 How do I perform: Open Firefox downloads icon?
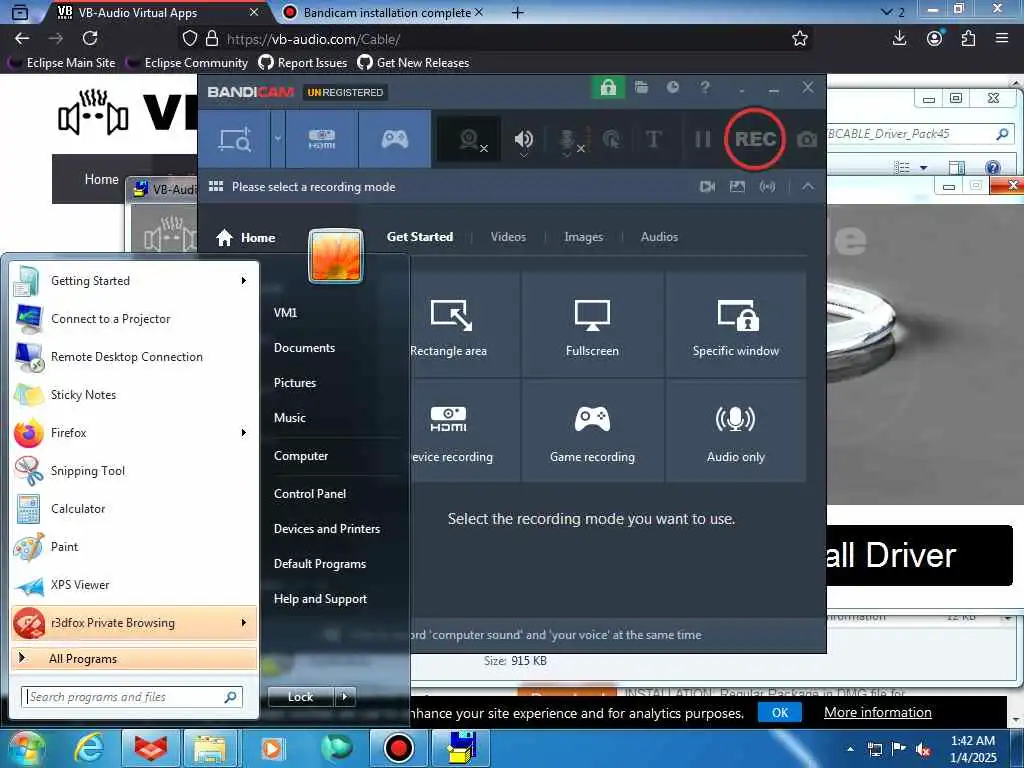click(899, 39)
